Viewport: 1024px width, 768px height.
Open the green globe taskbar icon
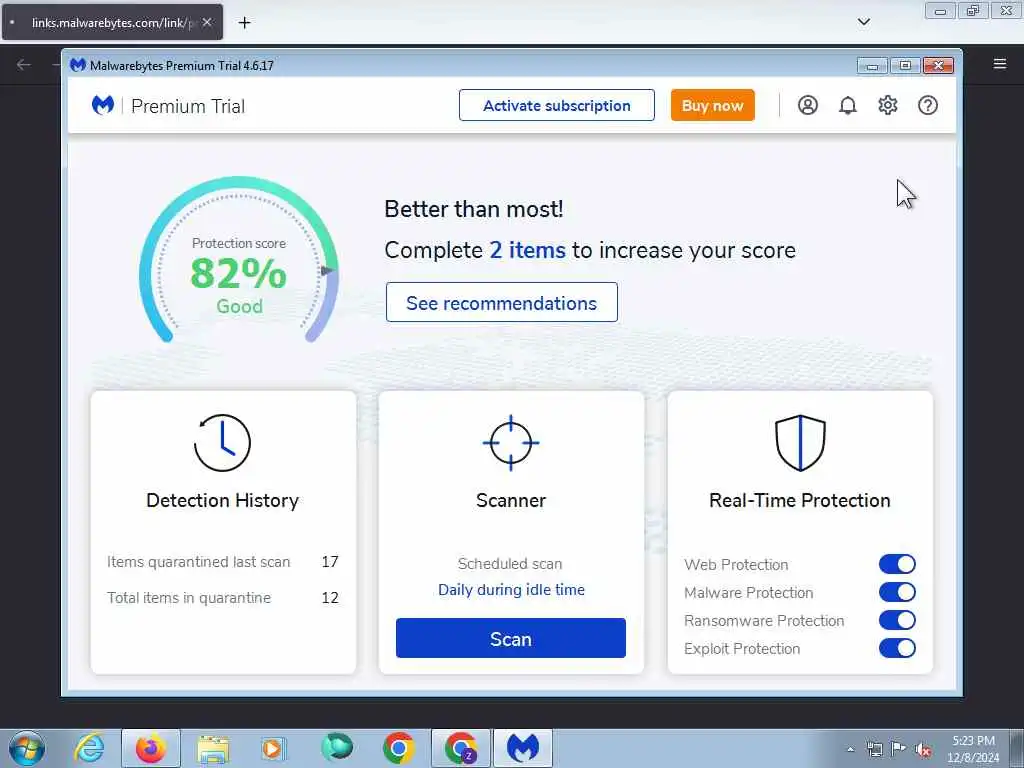point(337,748)
